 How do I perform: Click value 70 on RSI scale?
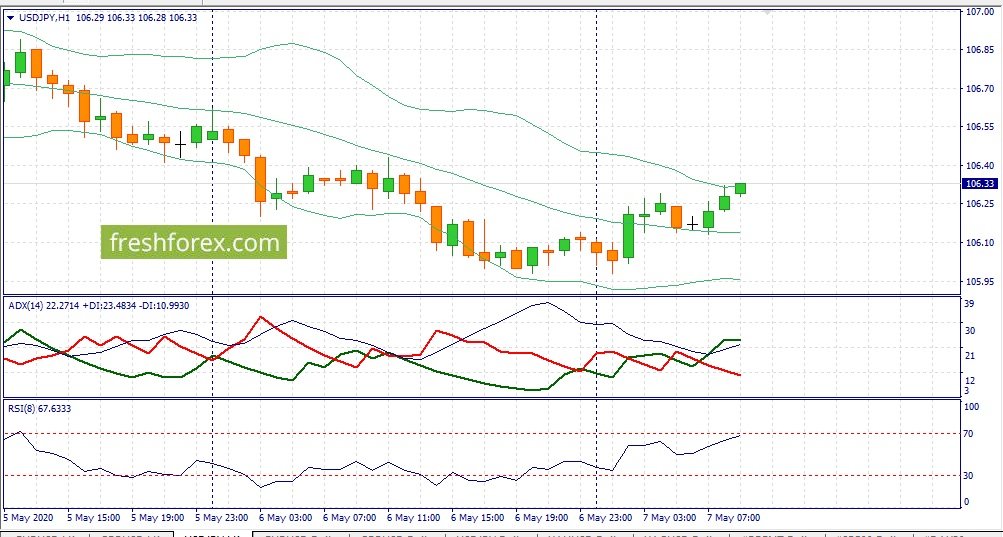969,434
